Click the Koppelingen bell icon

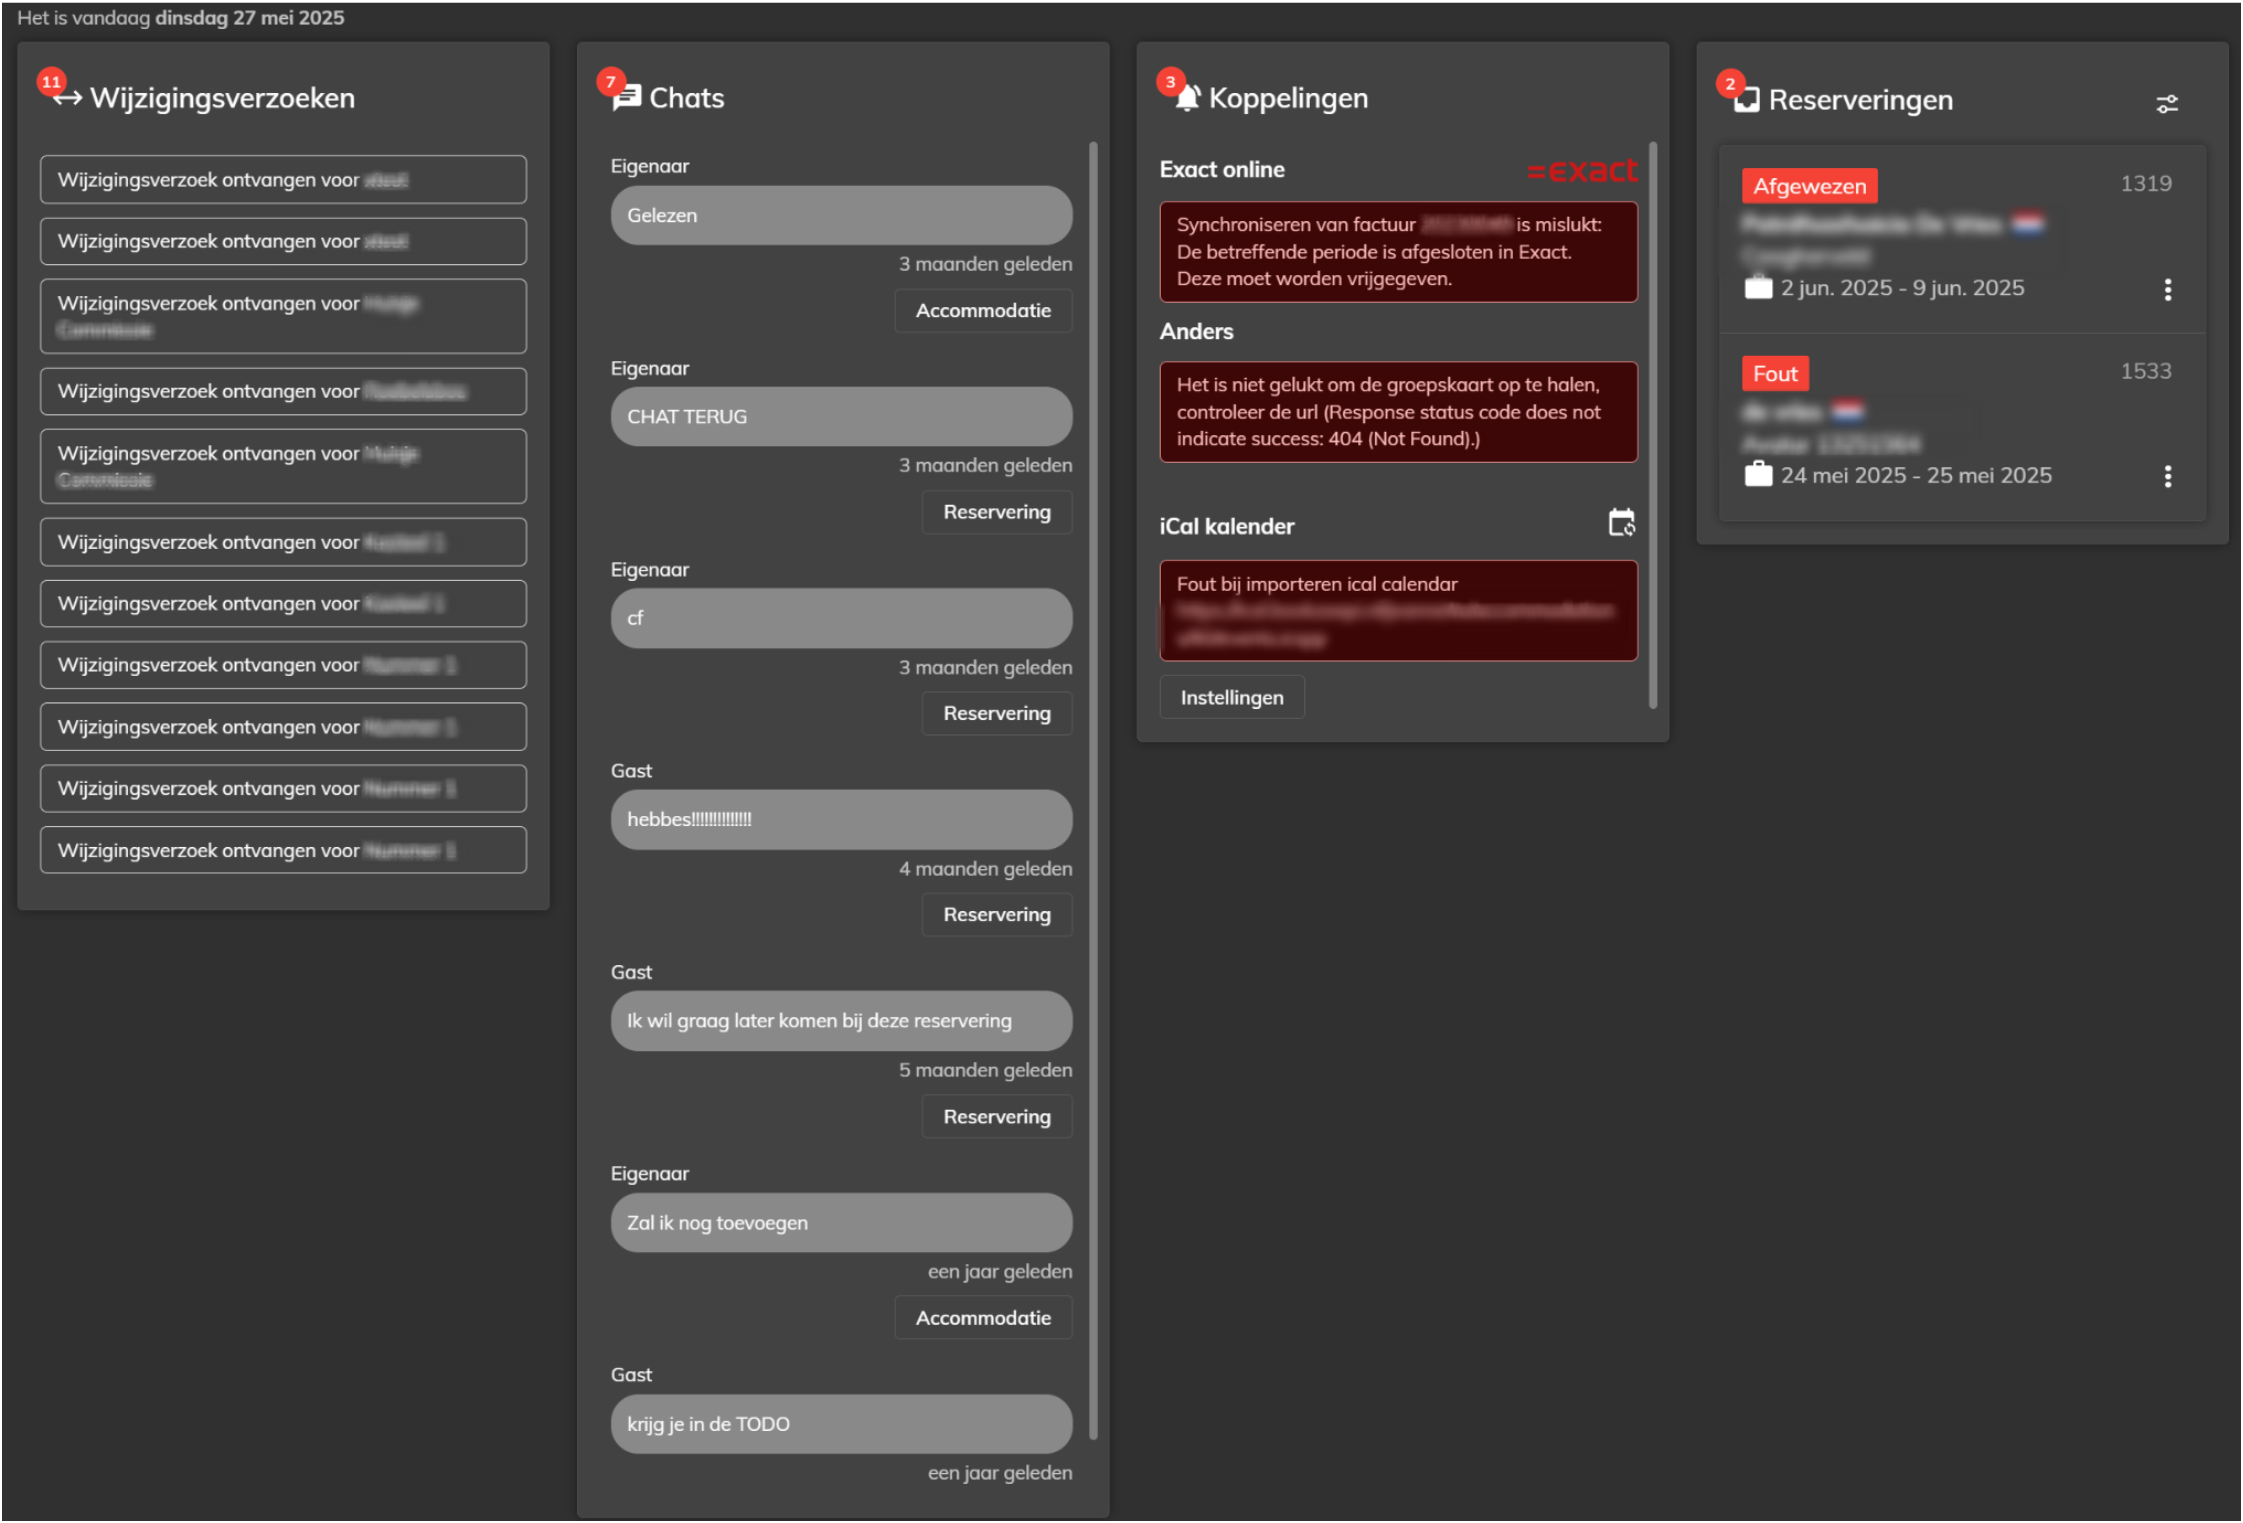(x=1187, y=98)
